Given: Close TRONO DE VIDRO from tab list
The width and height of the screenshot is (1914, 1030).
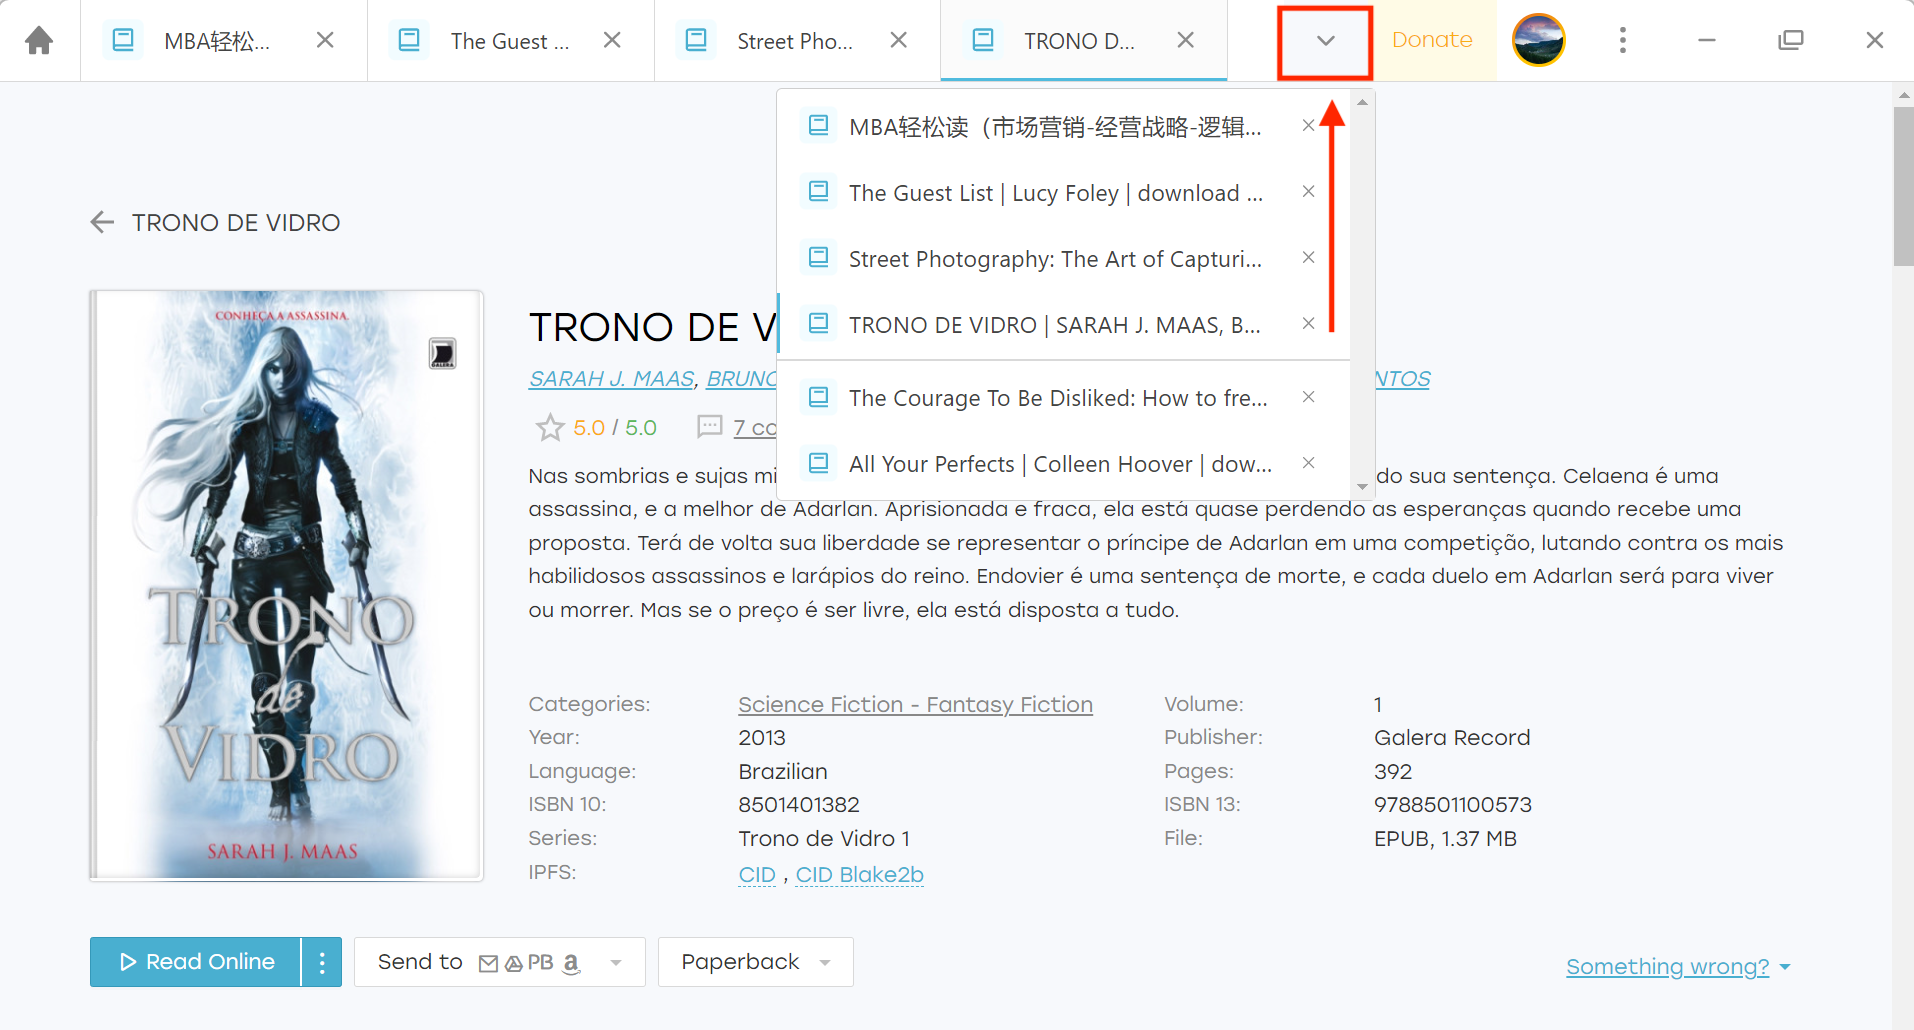Looking at the screenshot, I should (1308, 324).
